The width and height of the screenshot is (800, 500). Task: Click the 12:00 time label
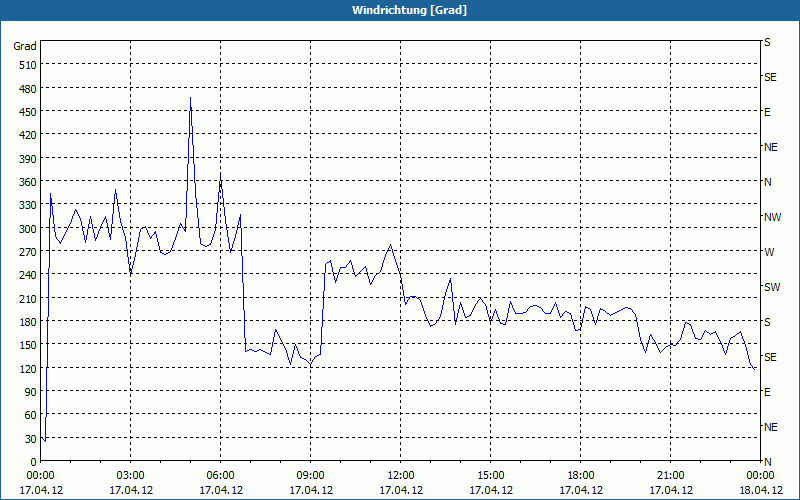click(x=401, y=476)
